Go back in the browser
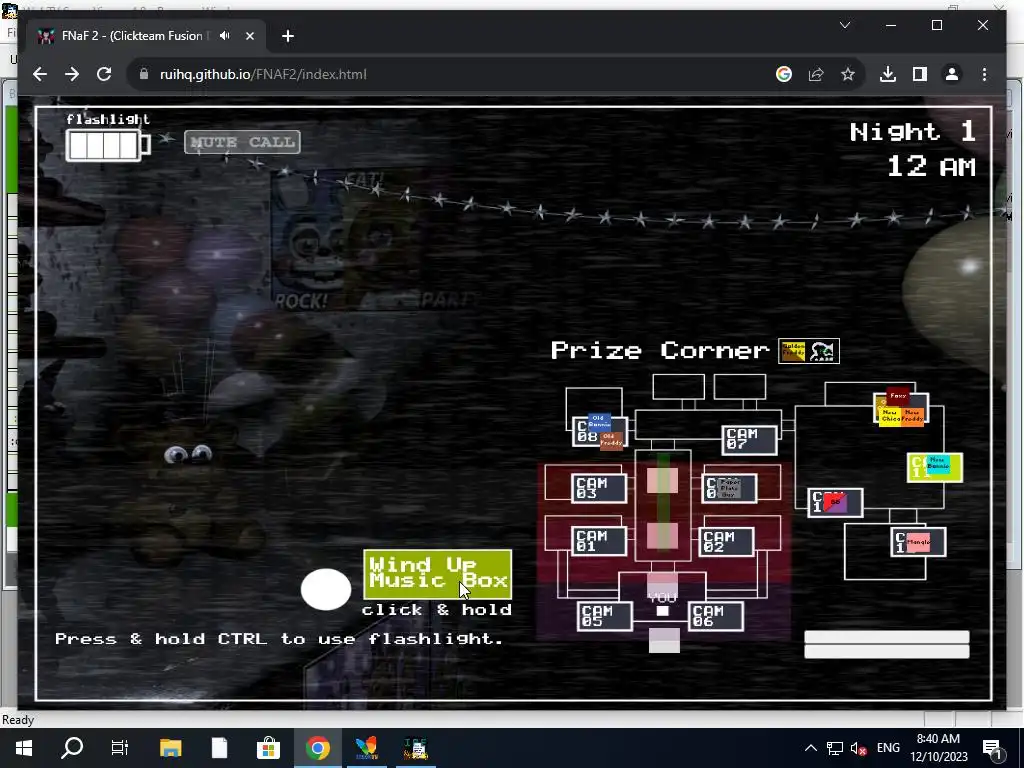Image resolution: width=1024 pixels, height=768 pixels. coord(40,74)
